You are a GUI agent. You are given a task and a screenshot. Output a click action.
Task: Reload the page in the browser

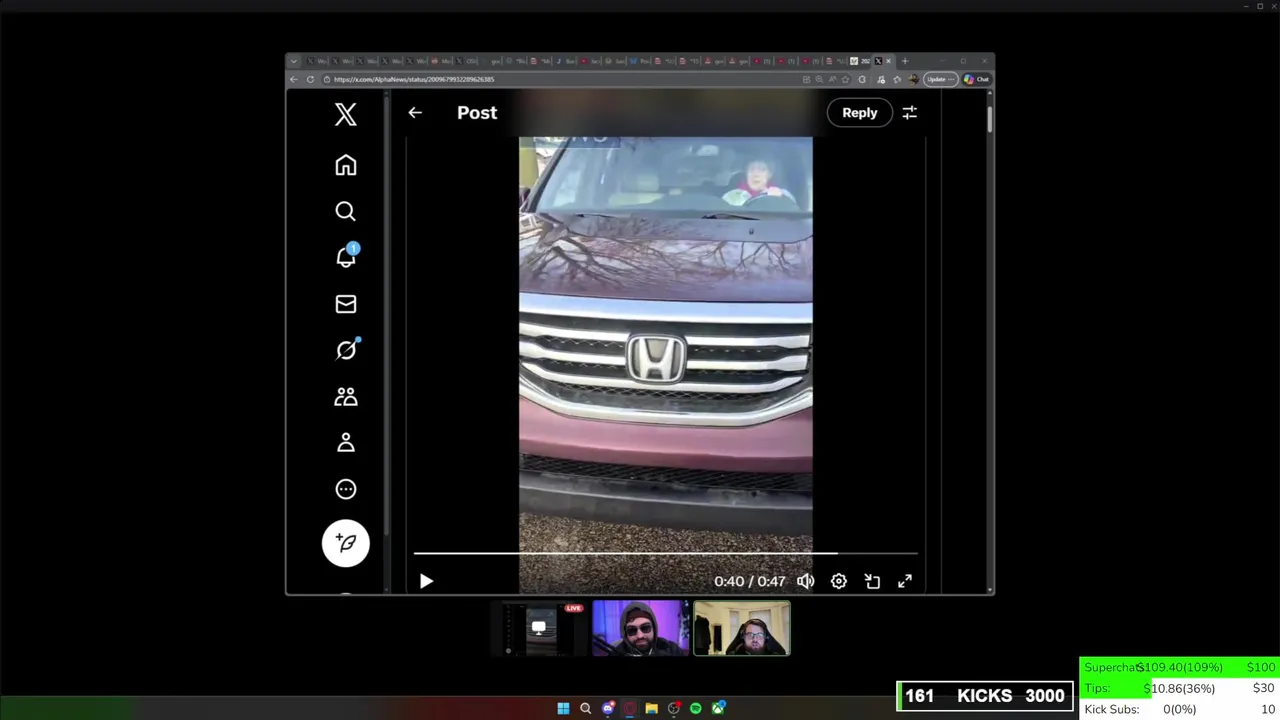pyautogui.click(x=311, y=79)
